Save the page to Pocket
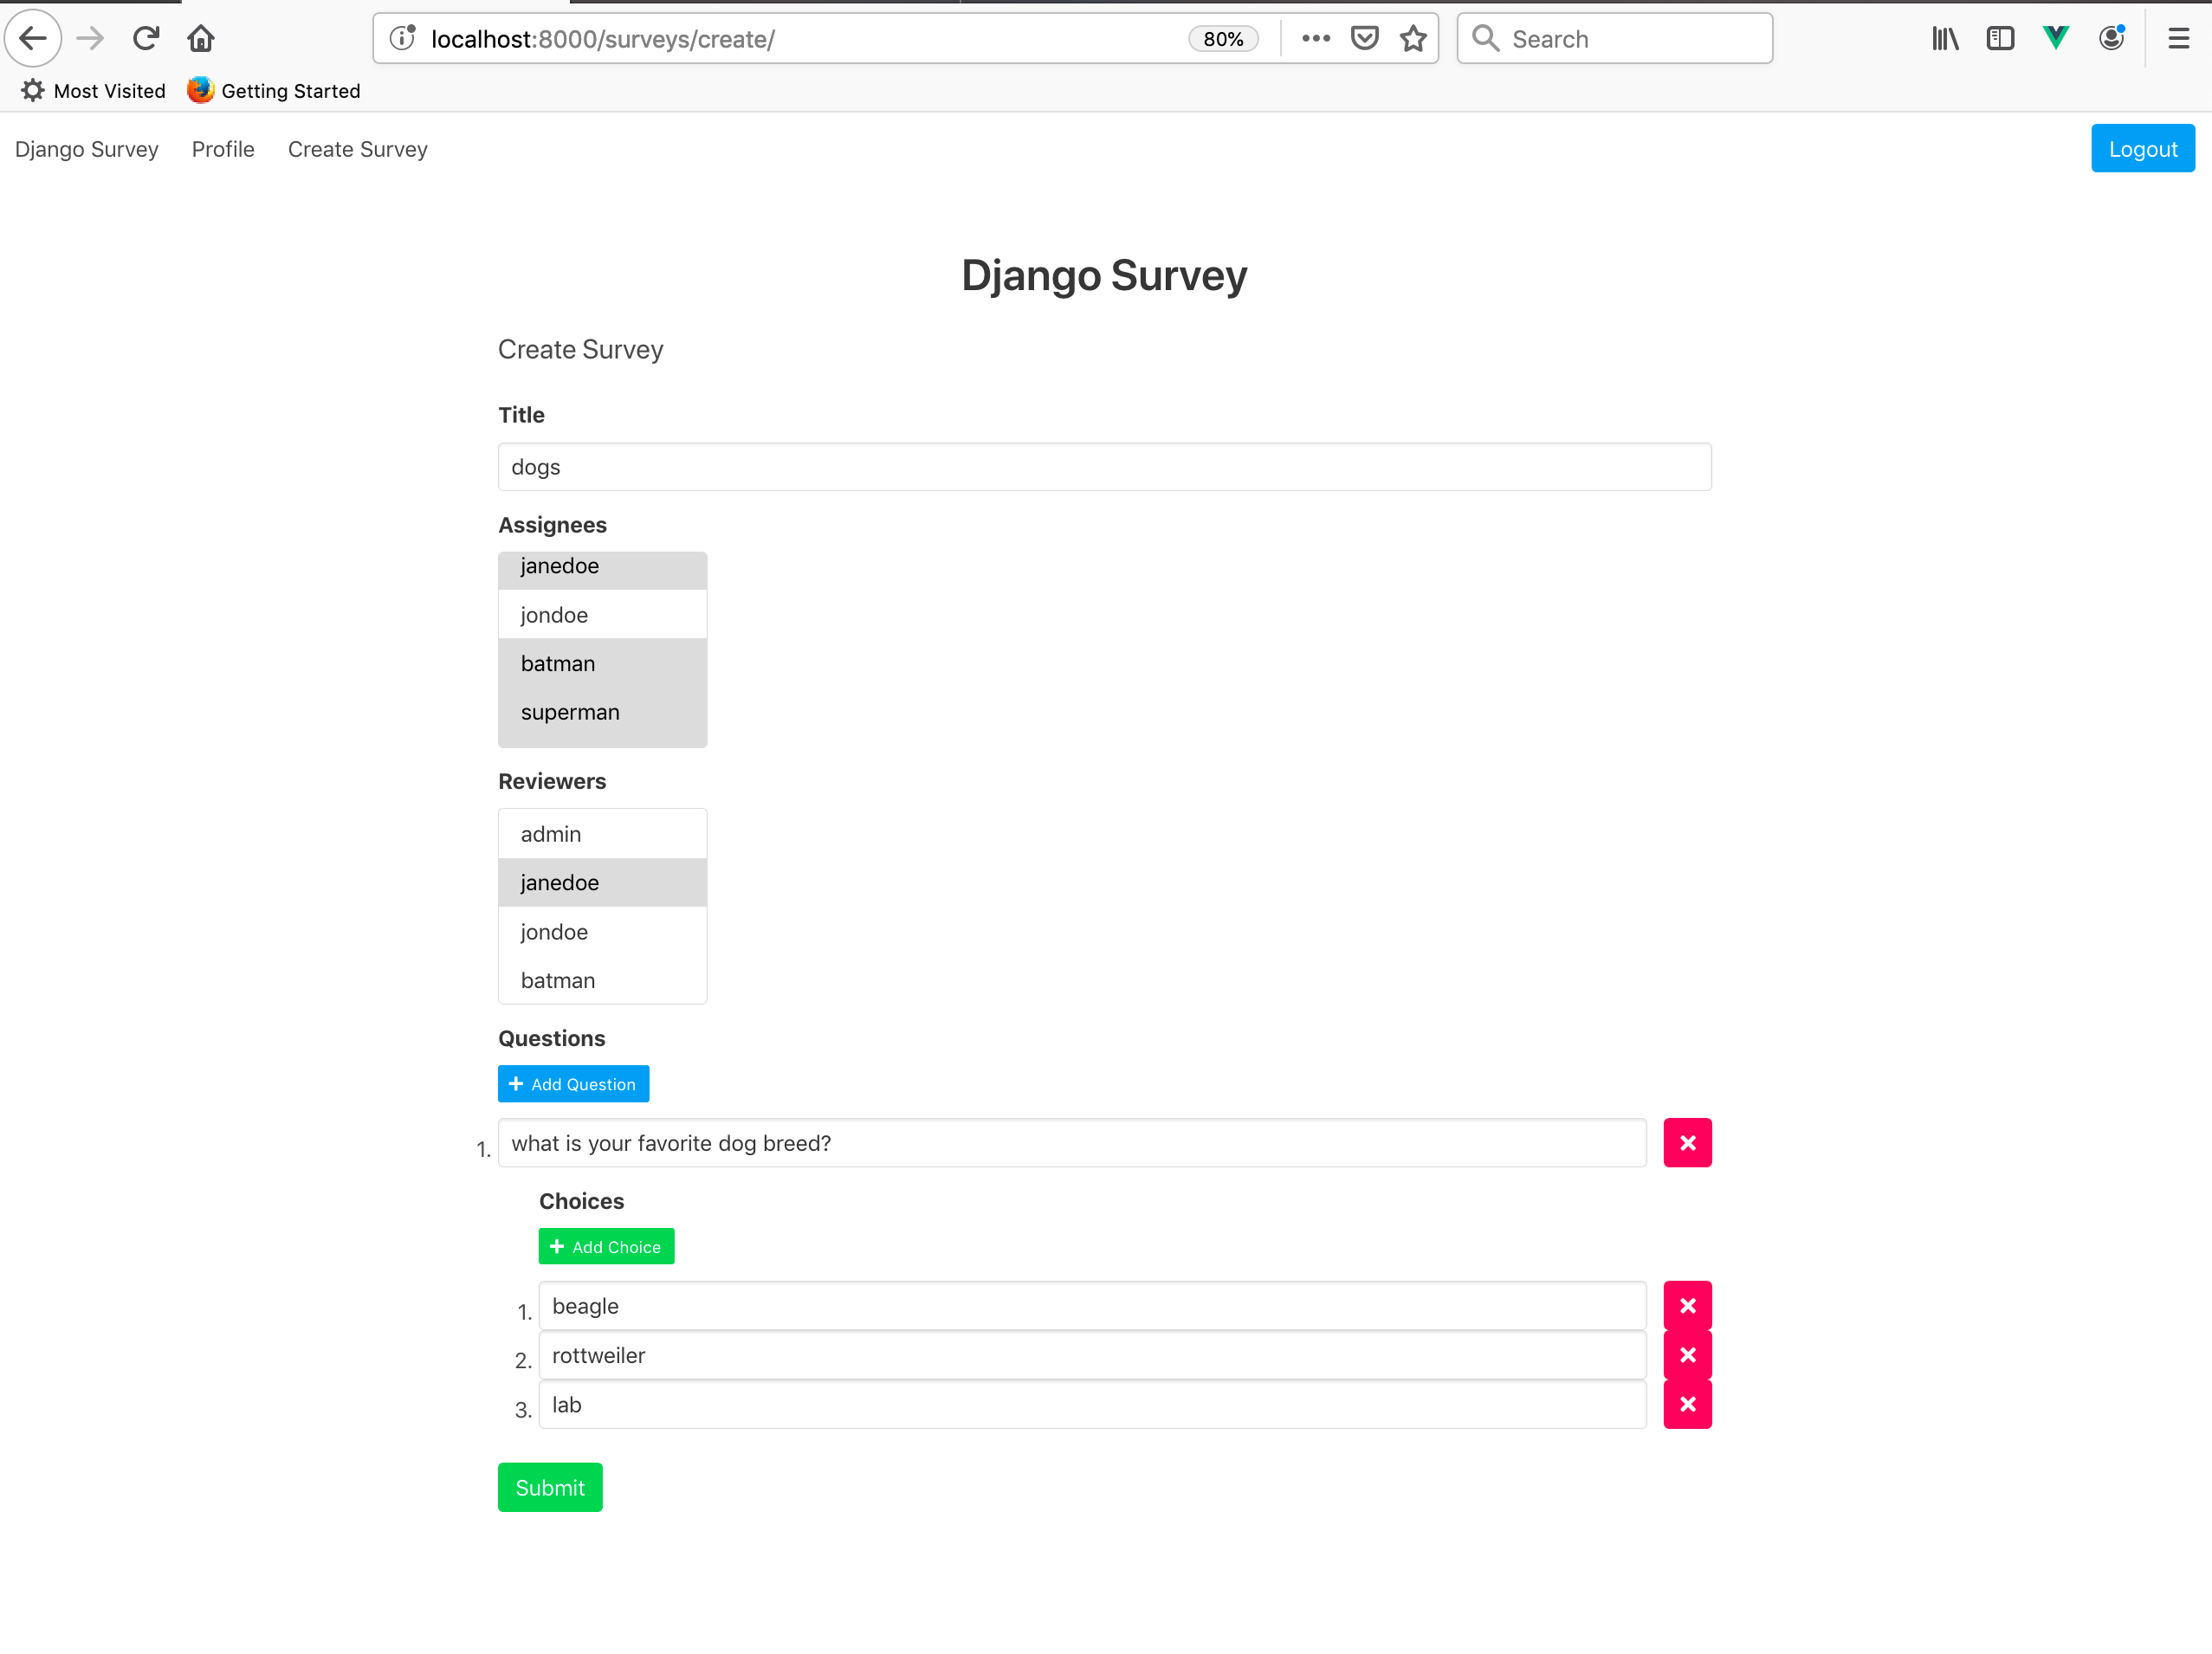2212x1654 pixels. [x=1364, y=38]
